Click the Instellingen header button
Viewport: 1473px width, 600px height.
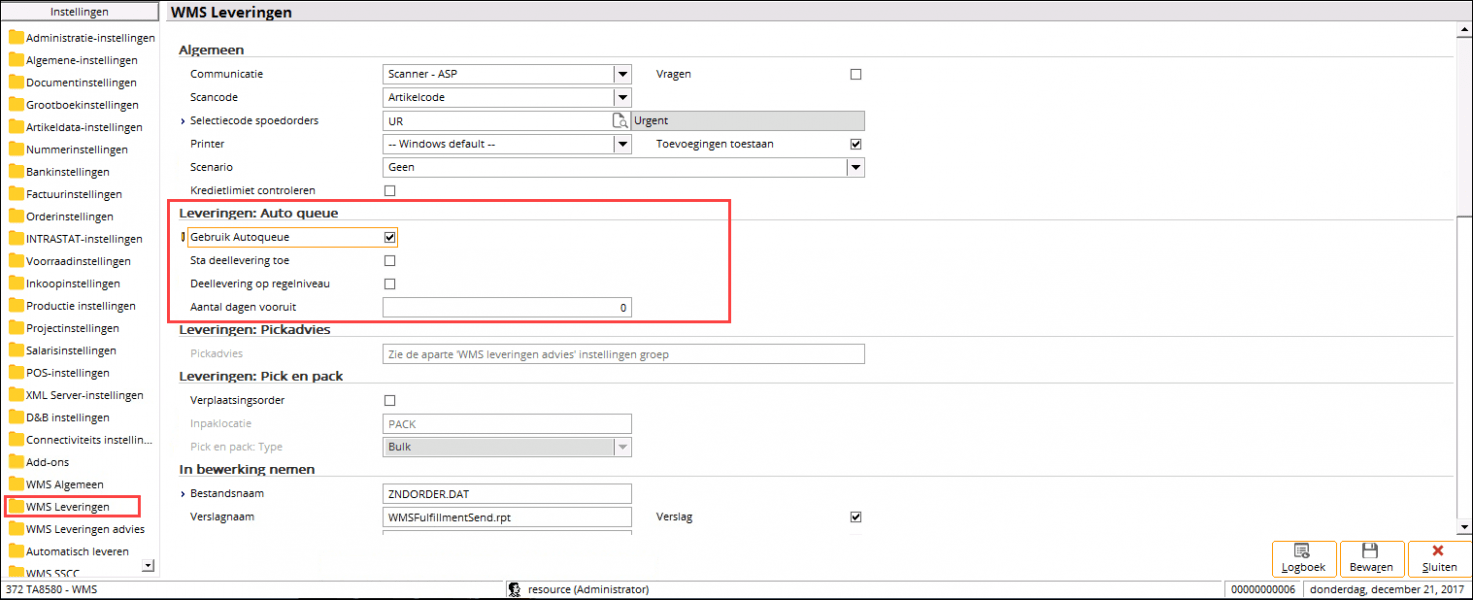click(x=80, y=12)
